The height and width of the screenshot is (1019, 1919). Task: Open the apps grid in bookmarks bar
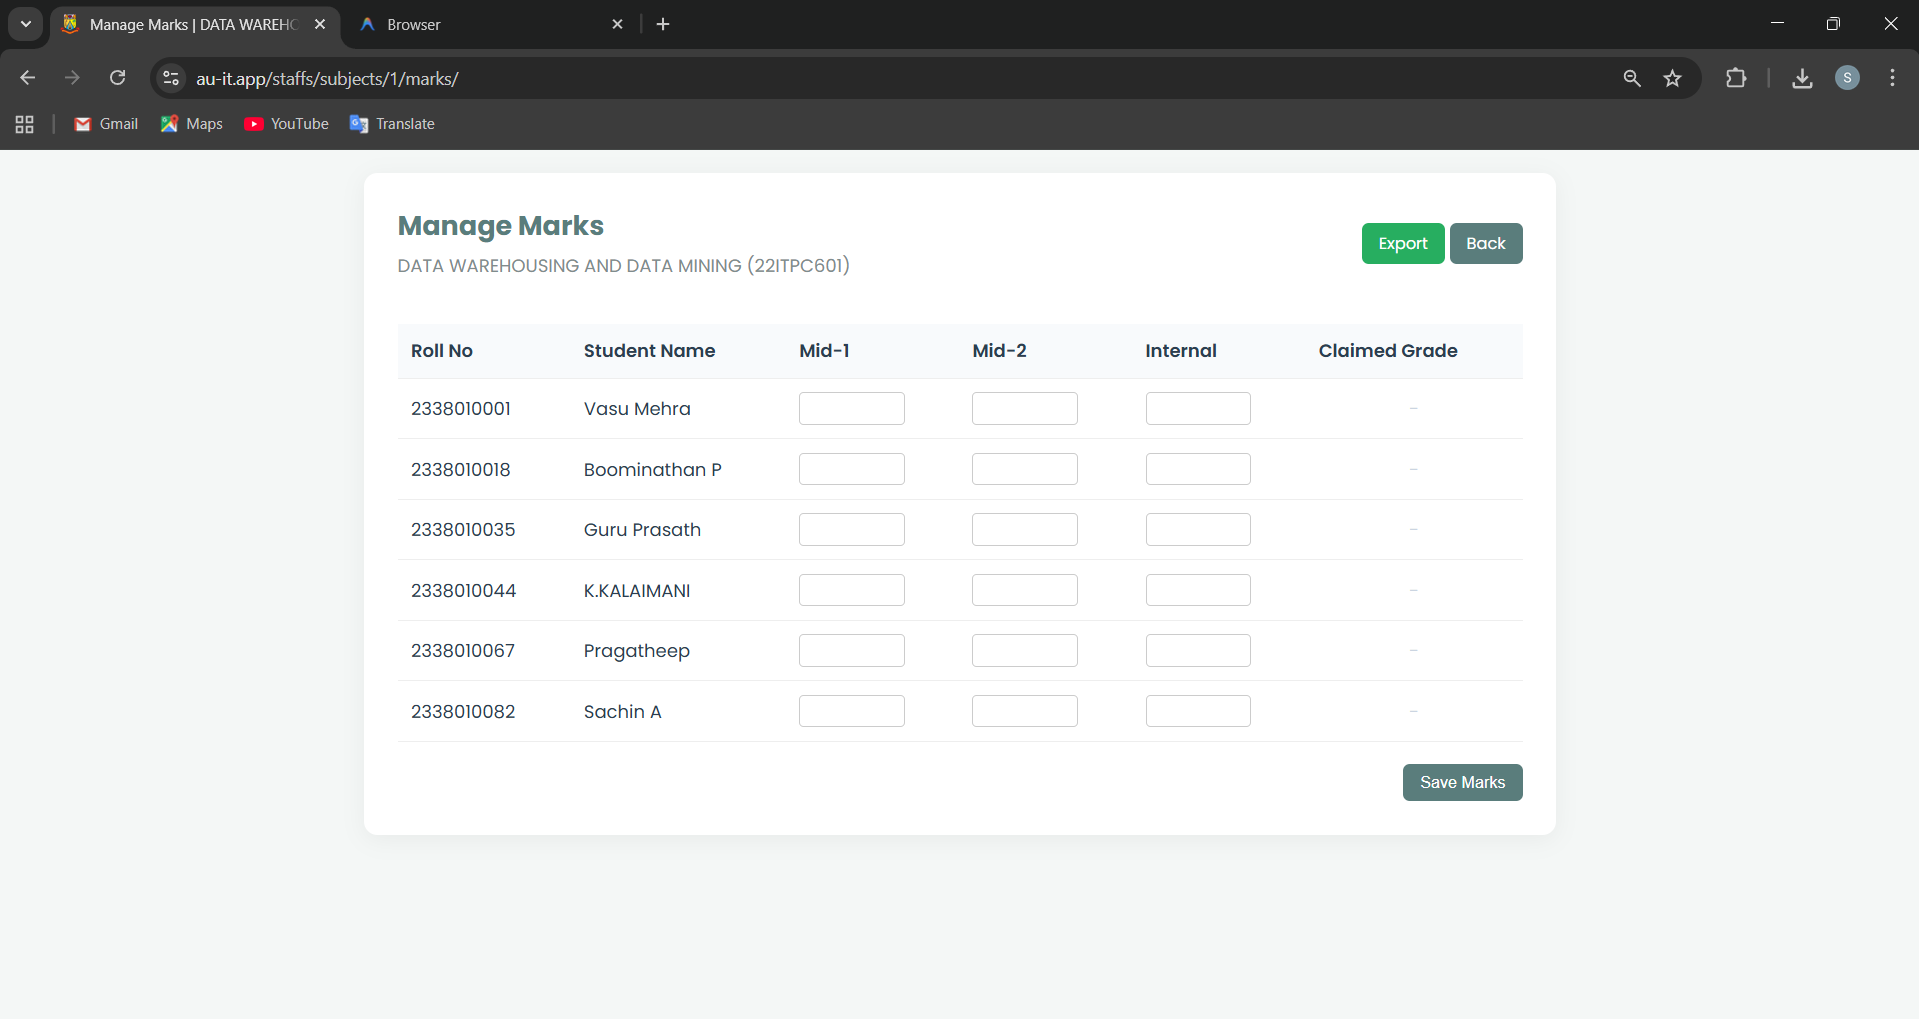point(25,124)
